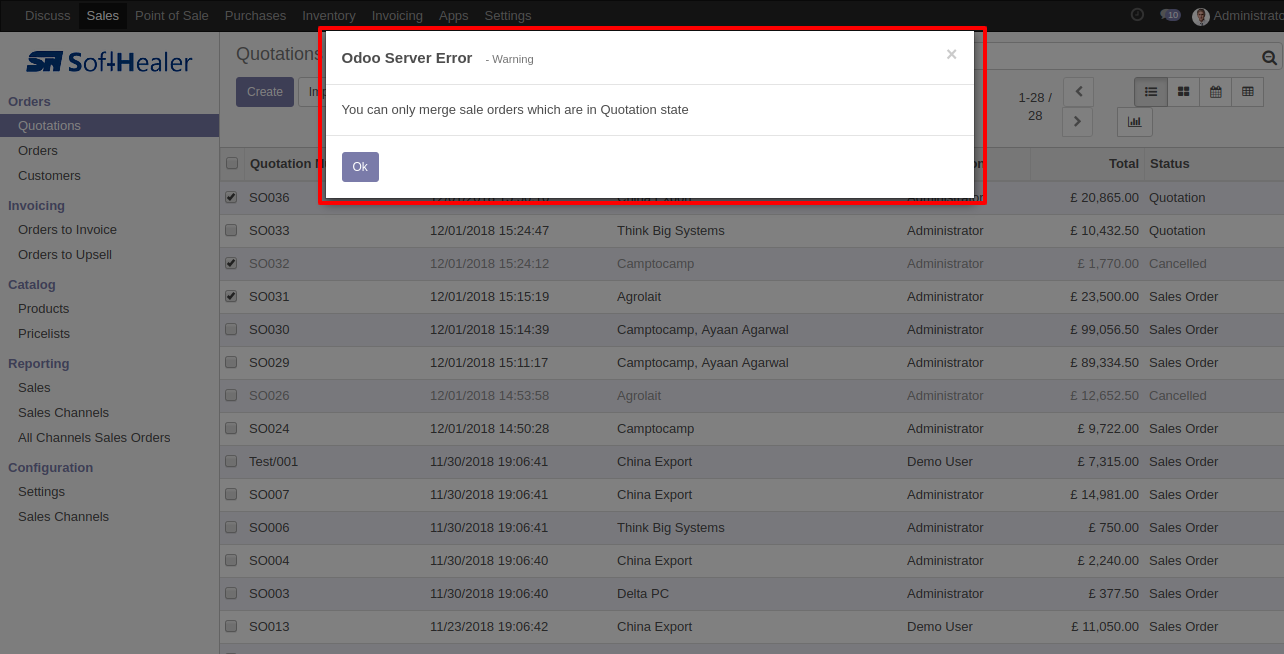Uncheck the SO032 row checkbox
Screen dimensions: 1284x654
231,263
